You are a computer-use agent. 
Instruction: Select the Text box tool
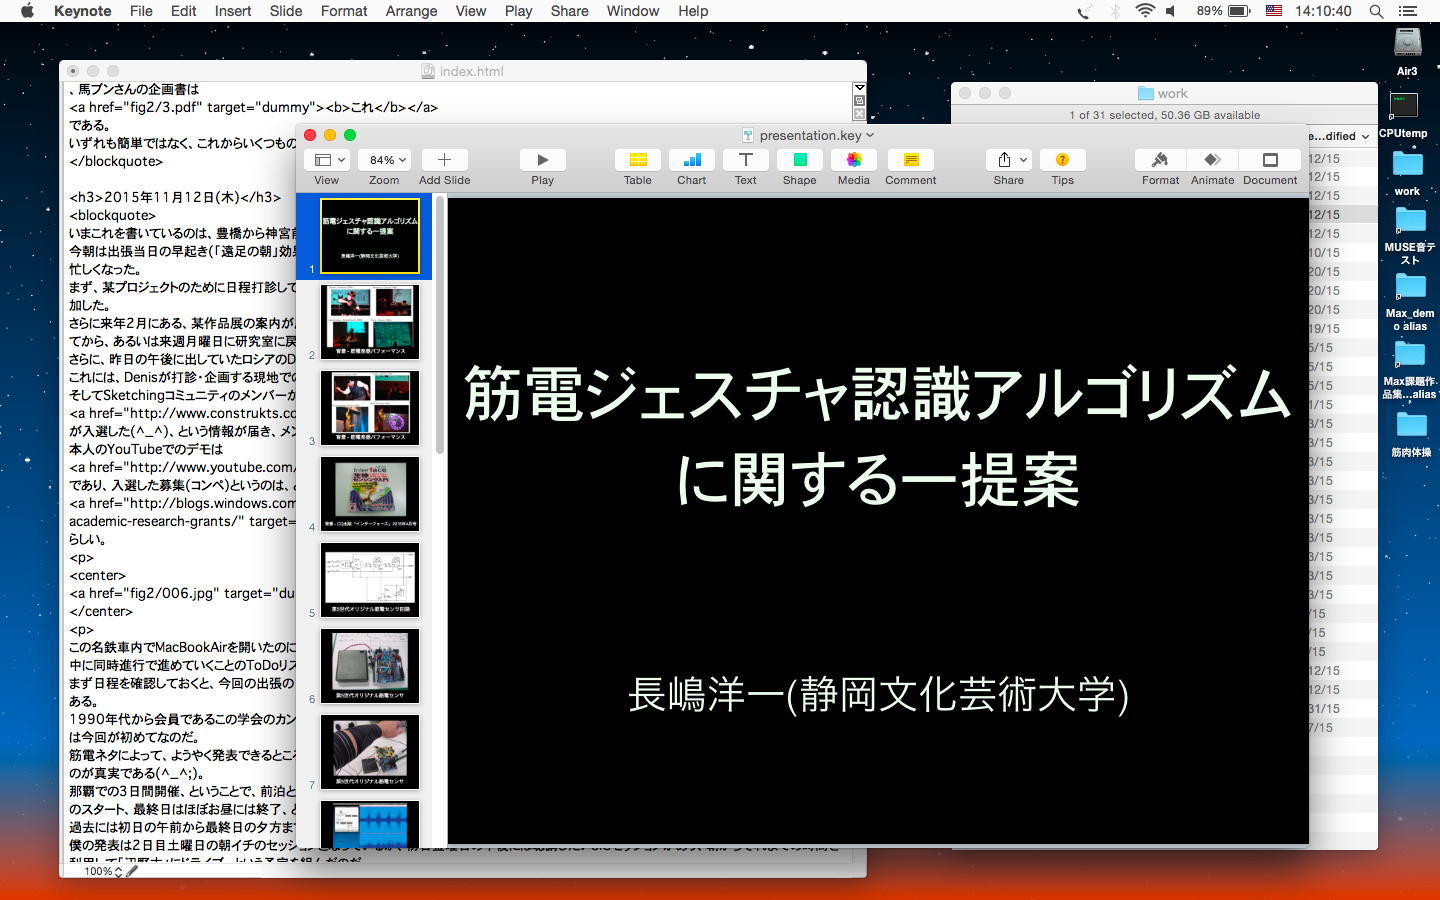point(745,160)
